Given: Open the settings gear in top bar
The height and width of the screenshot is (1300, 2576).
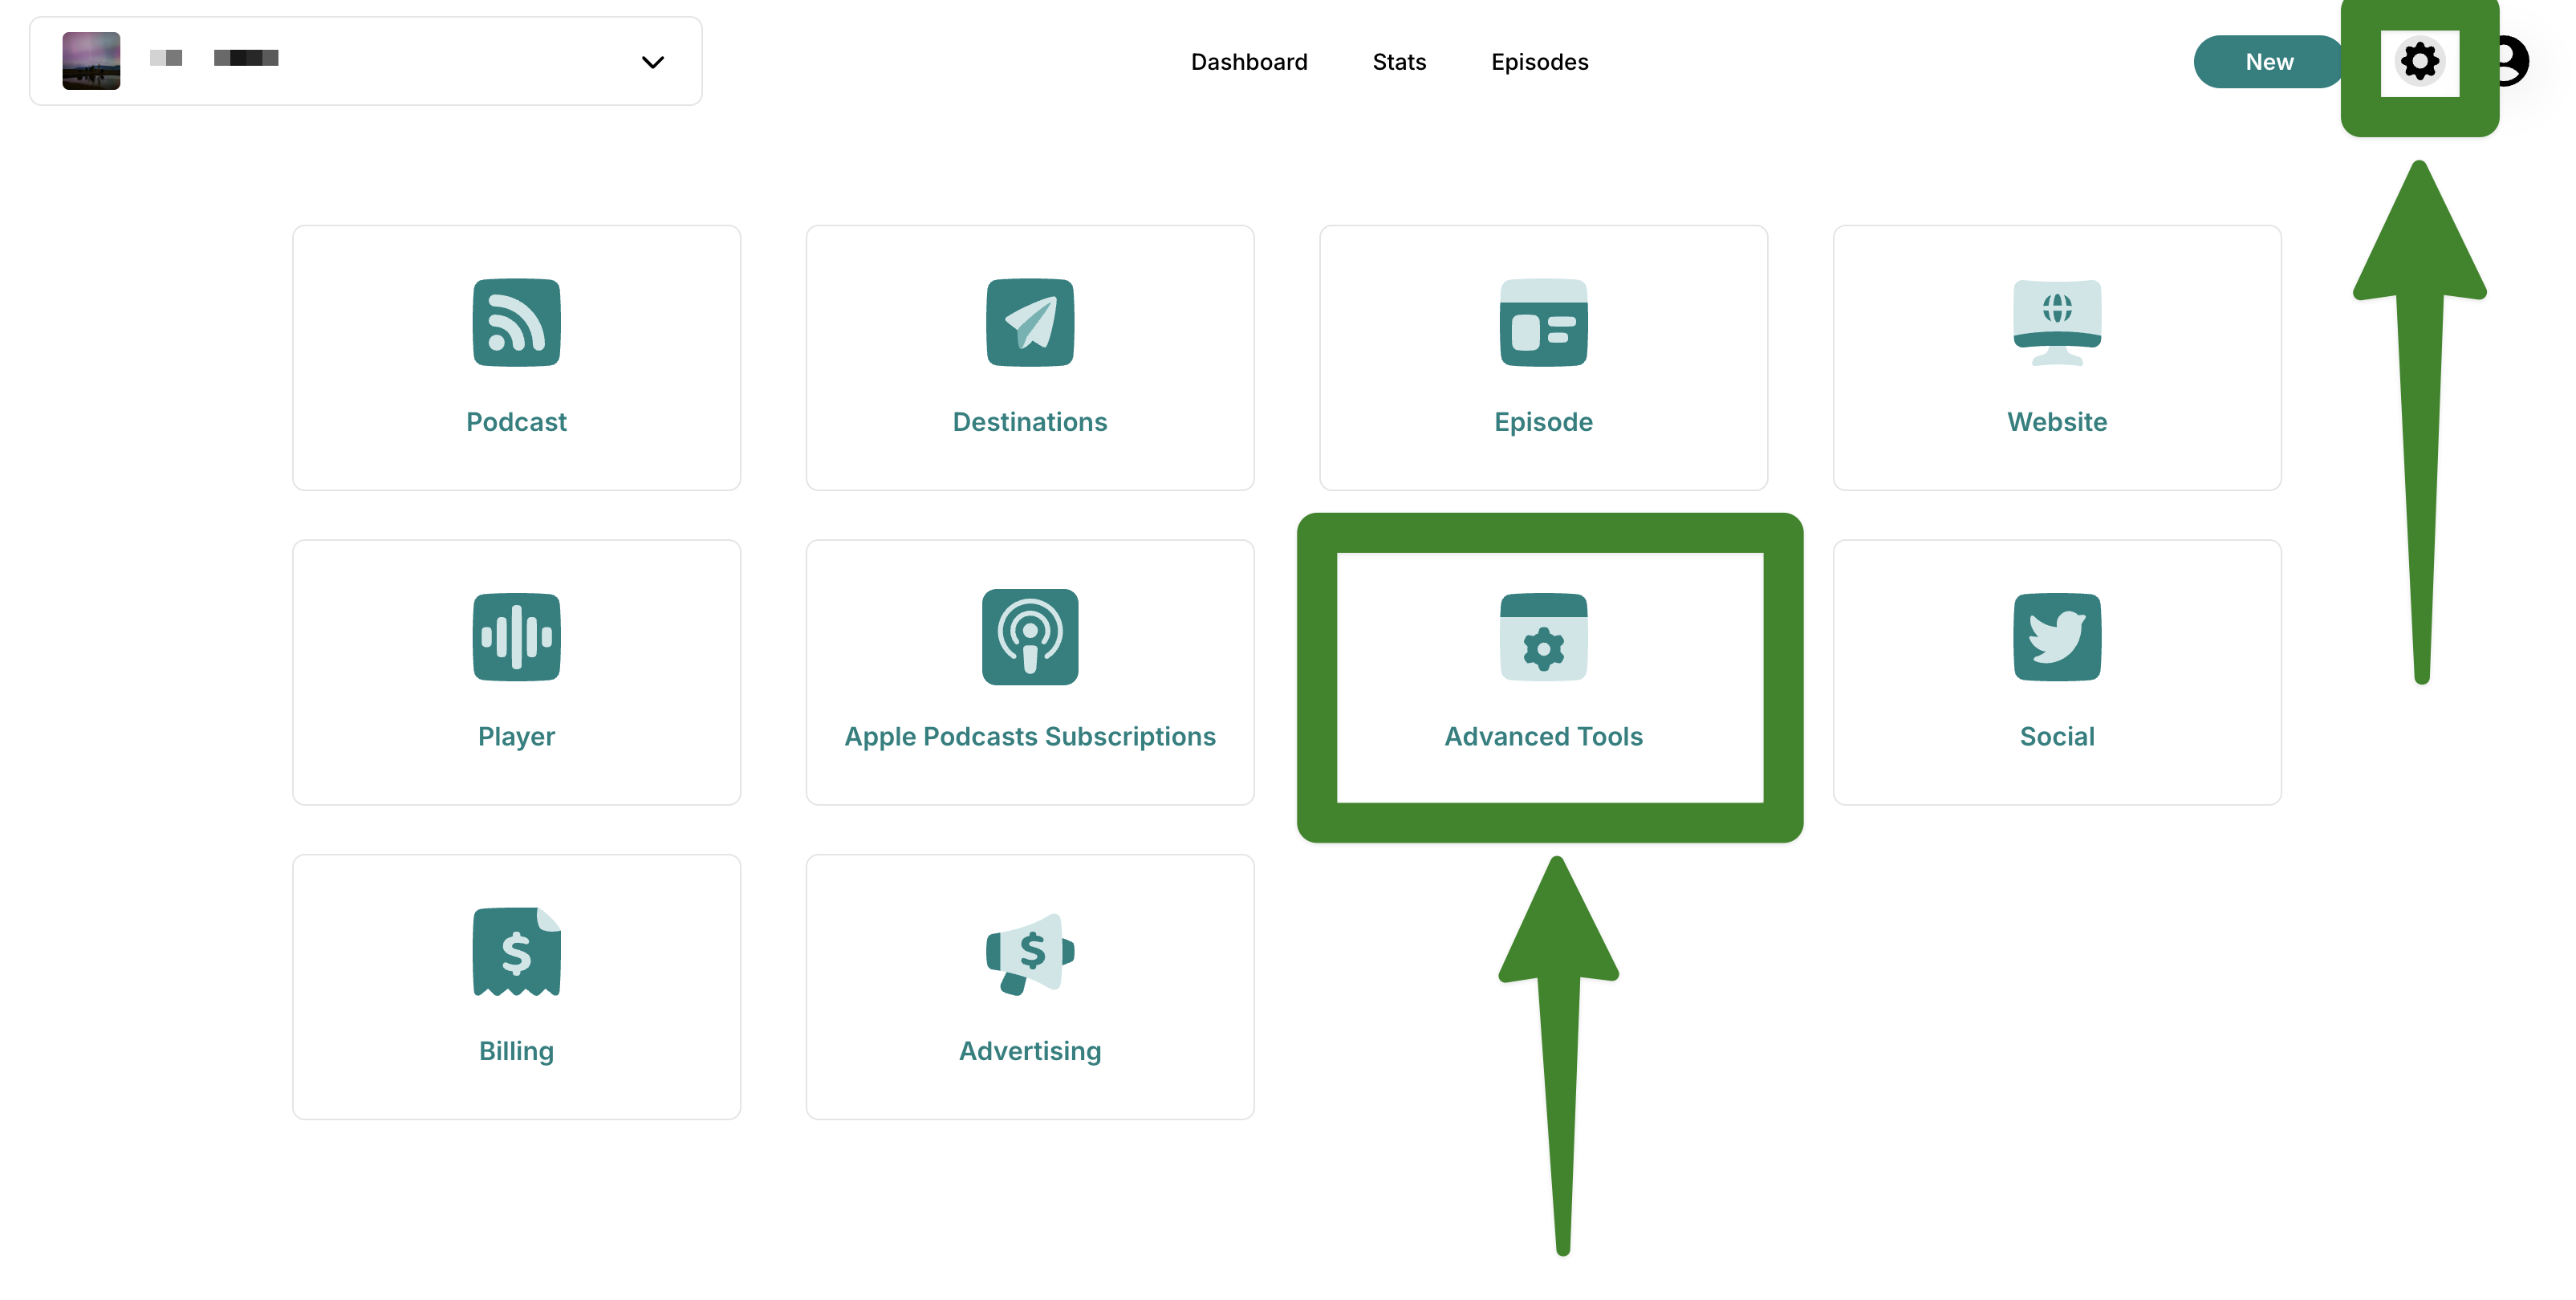Looking at the screenshot, I should [x=2419, y=62].
